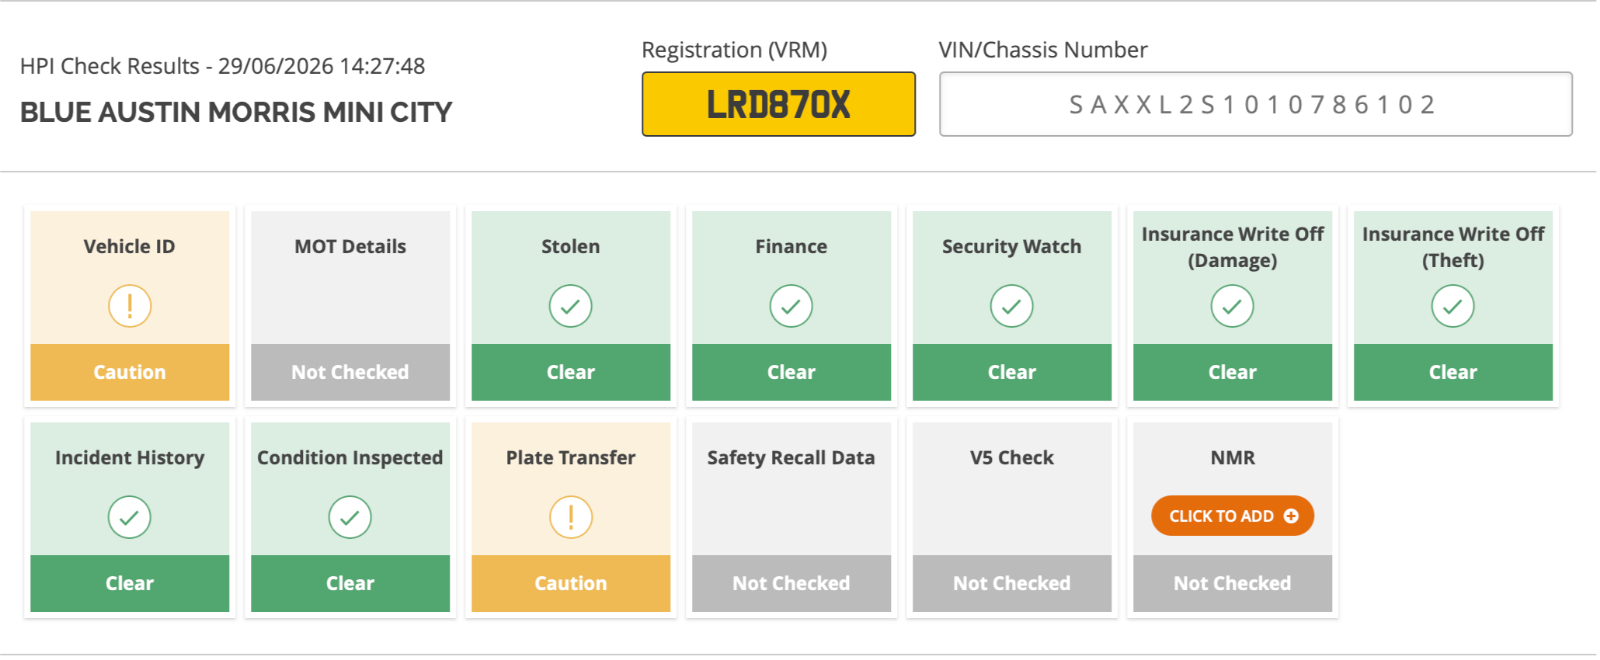Screen dimensions: 1600x660
Task: Click Insurance Write Off (Damage) tick icon
Action: tap(1232, 306)
